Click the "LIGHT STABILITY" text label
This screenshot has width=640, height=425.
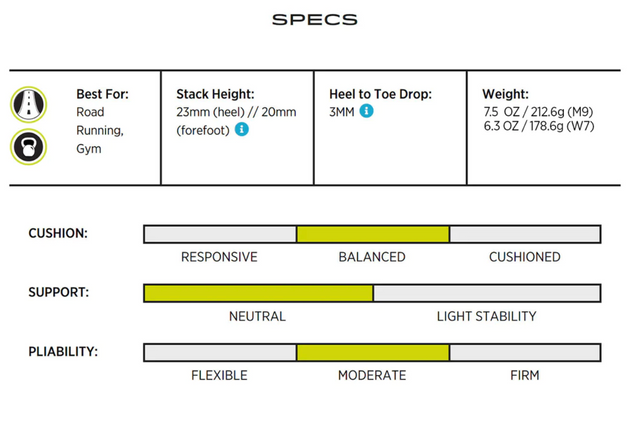(x=486, y=316)
